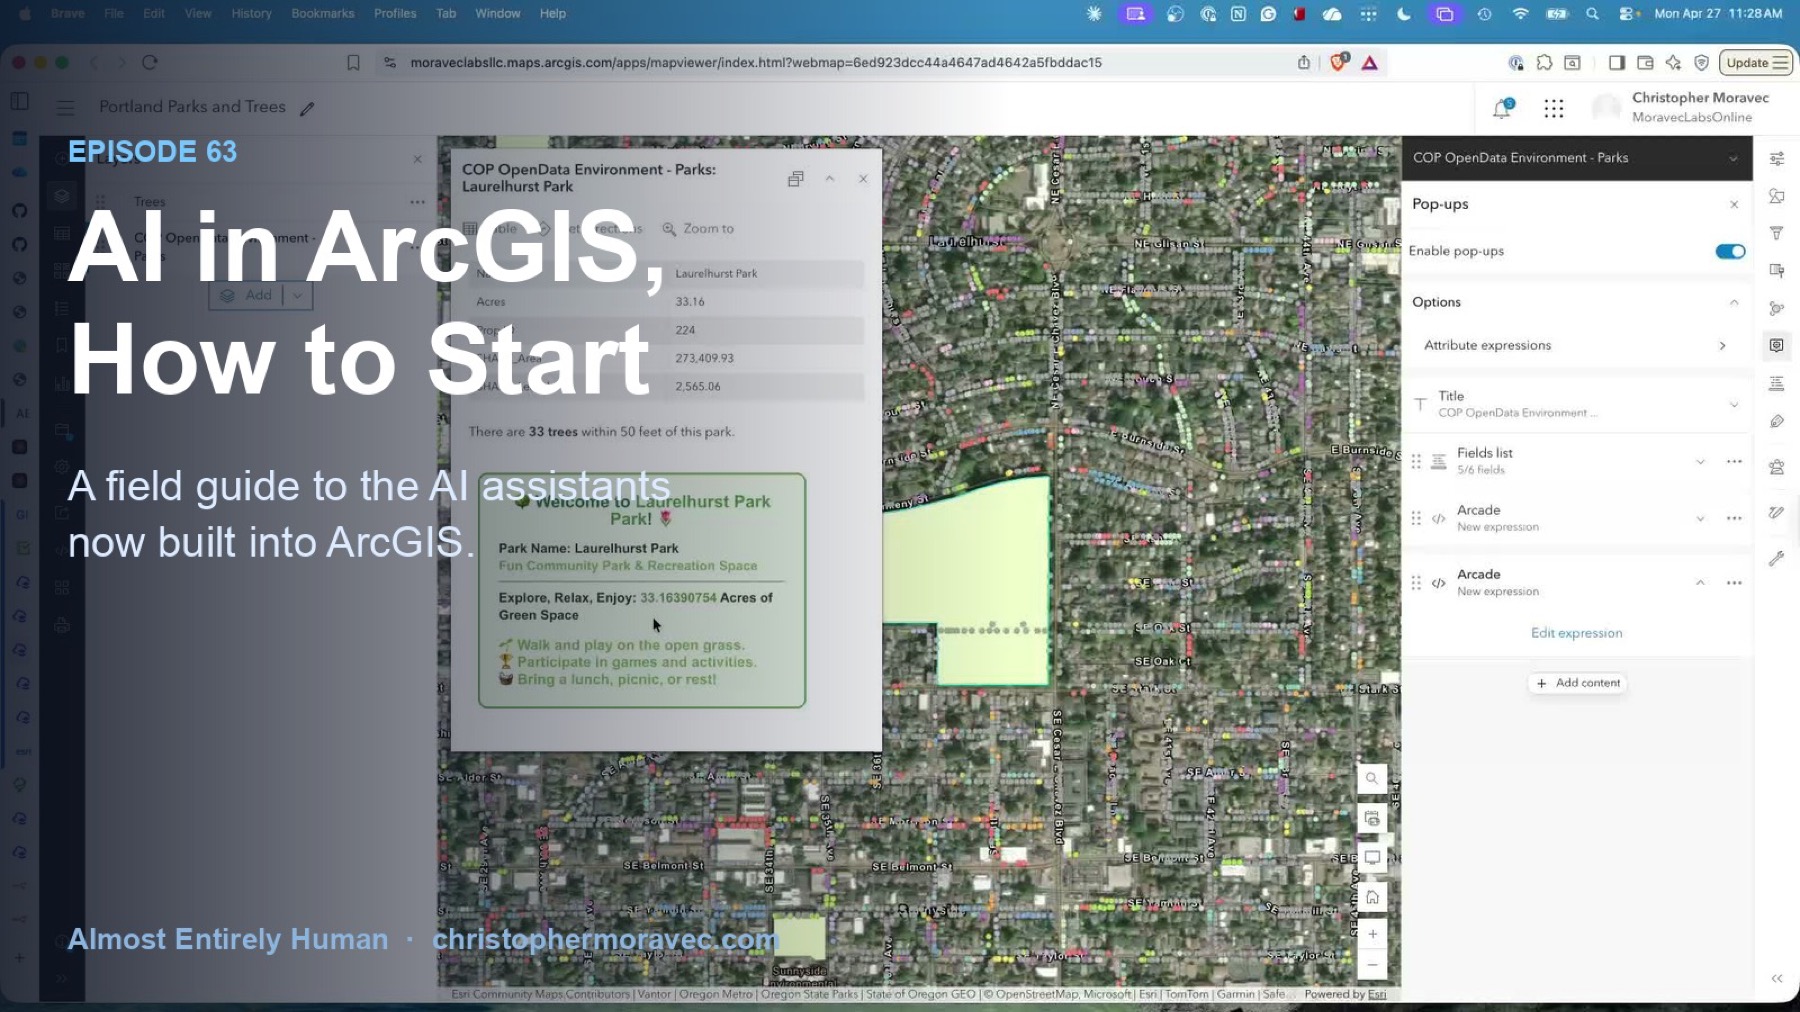
Task: Click the browser address bar URL
Action: pyautogui.click(x=756, y=62)
